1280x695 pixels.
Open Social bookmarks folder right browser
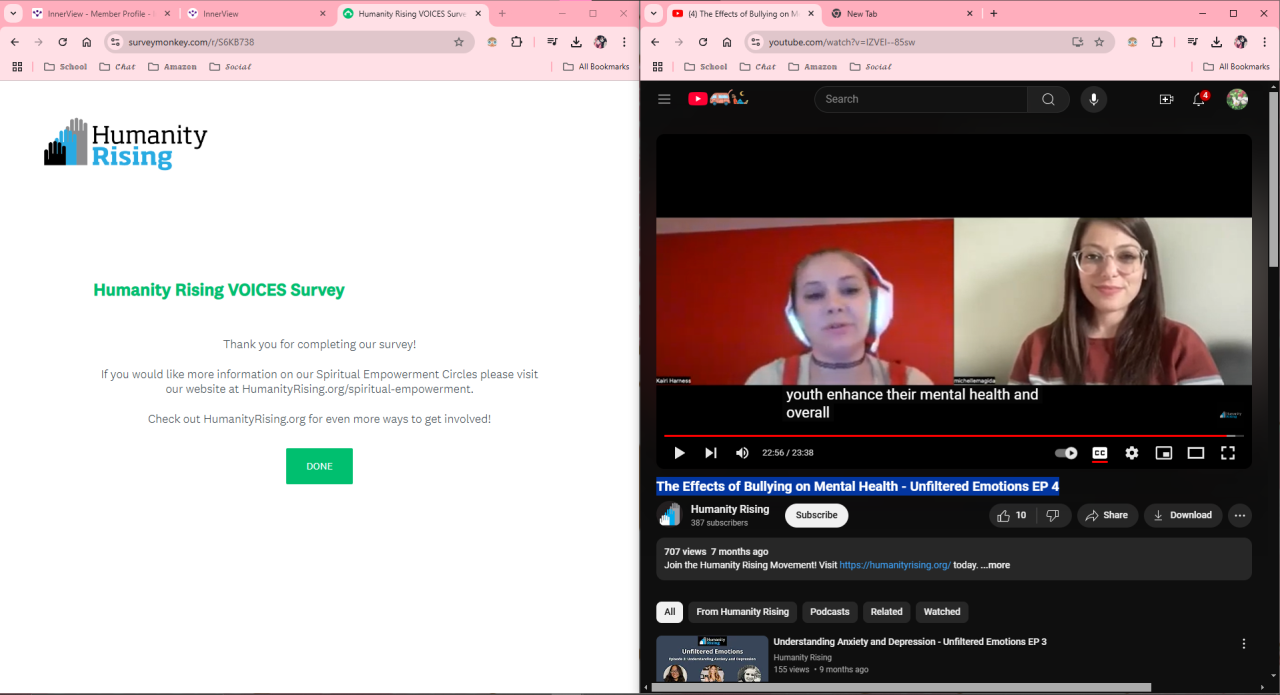[x=870, y=67]
